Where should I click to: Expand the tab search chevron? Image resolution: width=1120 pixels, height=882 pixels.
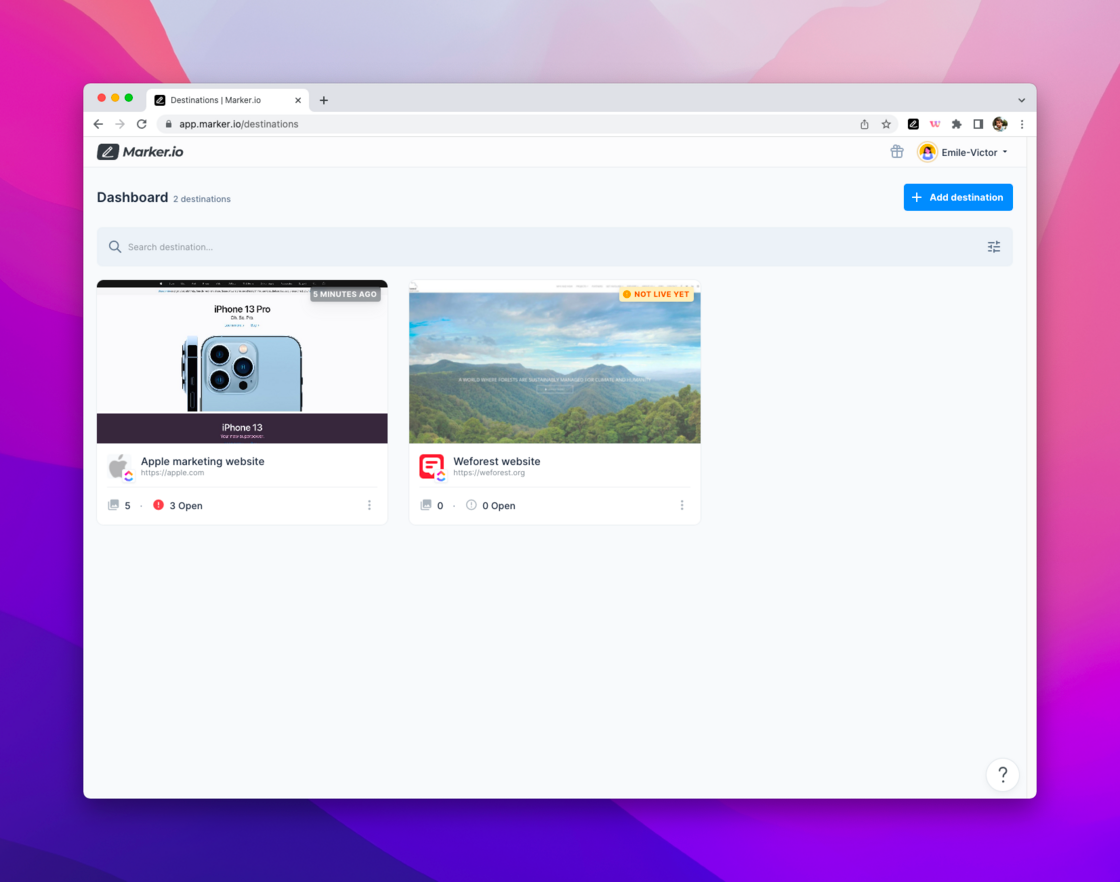1021,101
